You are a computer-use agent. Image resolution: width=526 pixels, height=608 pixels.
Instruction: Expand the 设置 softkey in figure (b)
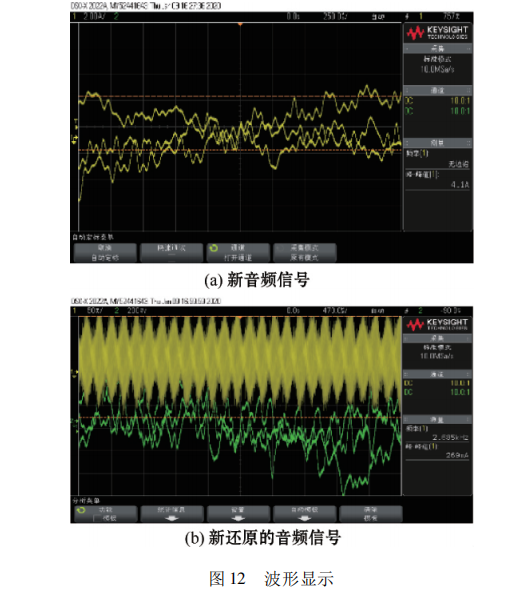[238, 514]
